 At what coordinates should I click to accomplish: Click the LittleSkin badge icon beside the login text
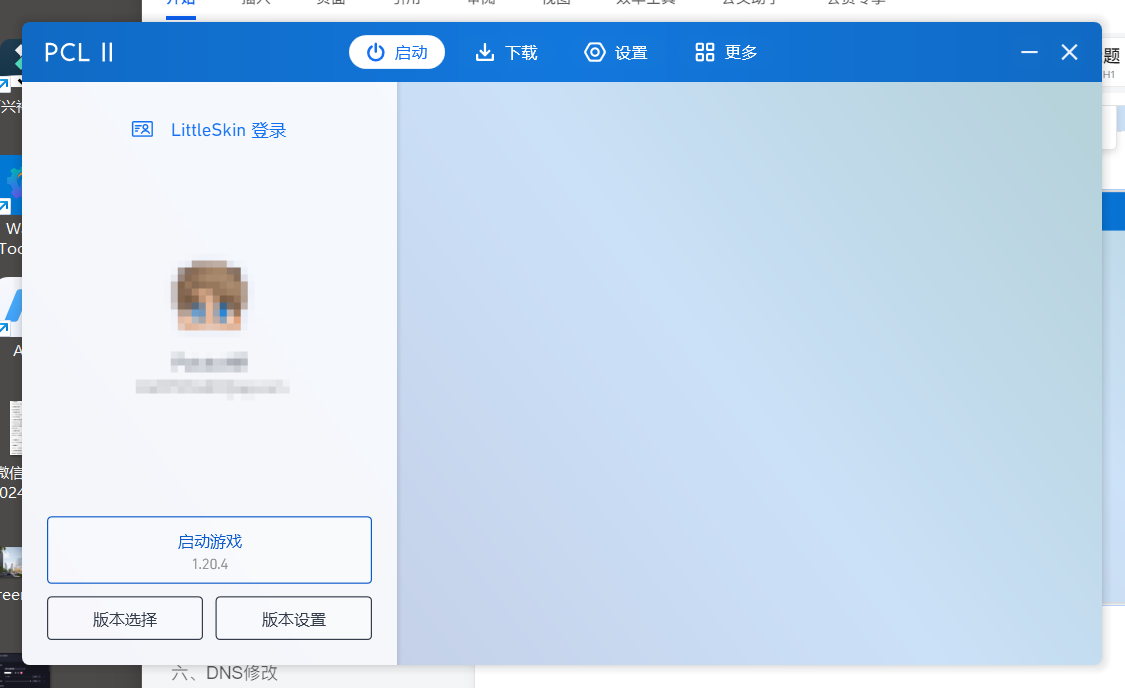tap(142, 129)
